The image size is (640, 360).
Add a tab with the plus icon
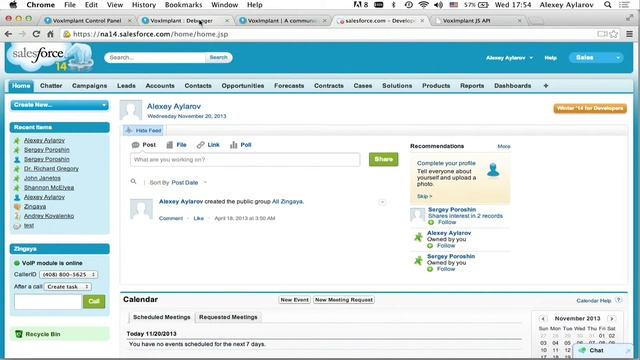click(x=546, y=86)
